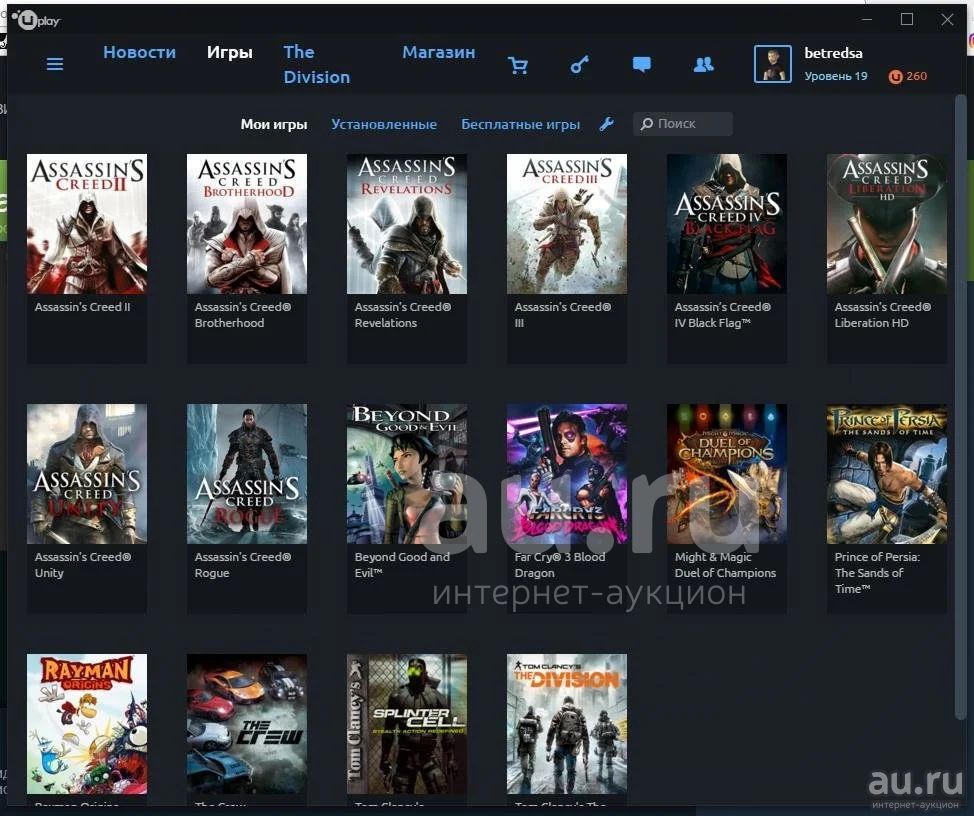This screenshot has height=816, width=974.
Task: Open Prince of Persia Sands of Time cover
Action: pyautogui.click(x=887, y=474)
